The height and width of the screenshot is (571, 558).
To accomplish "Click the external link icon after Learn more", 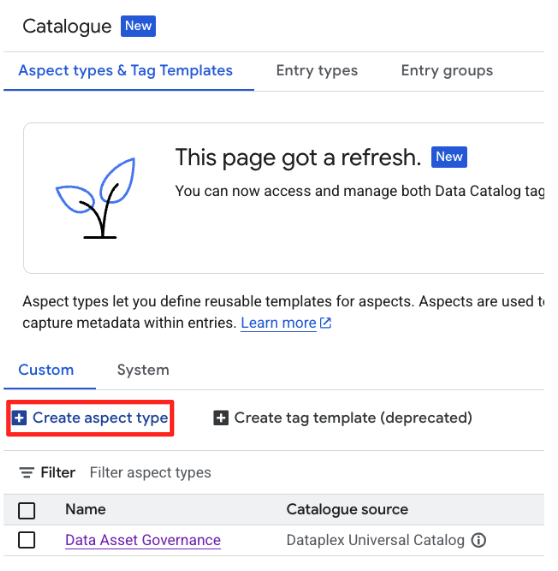I will (x=325, y=323).
